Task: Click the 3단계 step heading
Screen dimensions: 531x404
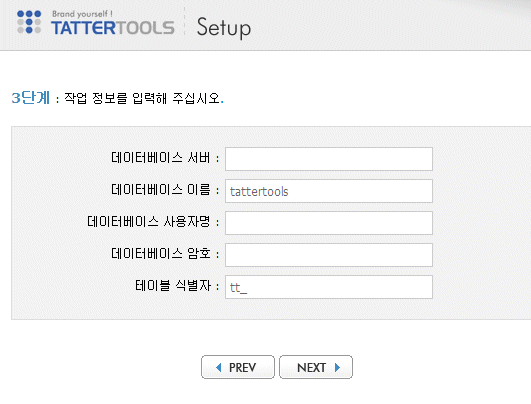Action: pos(31,98)
